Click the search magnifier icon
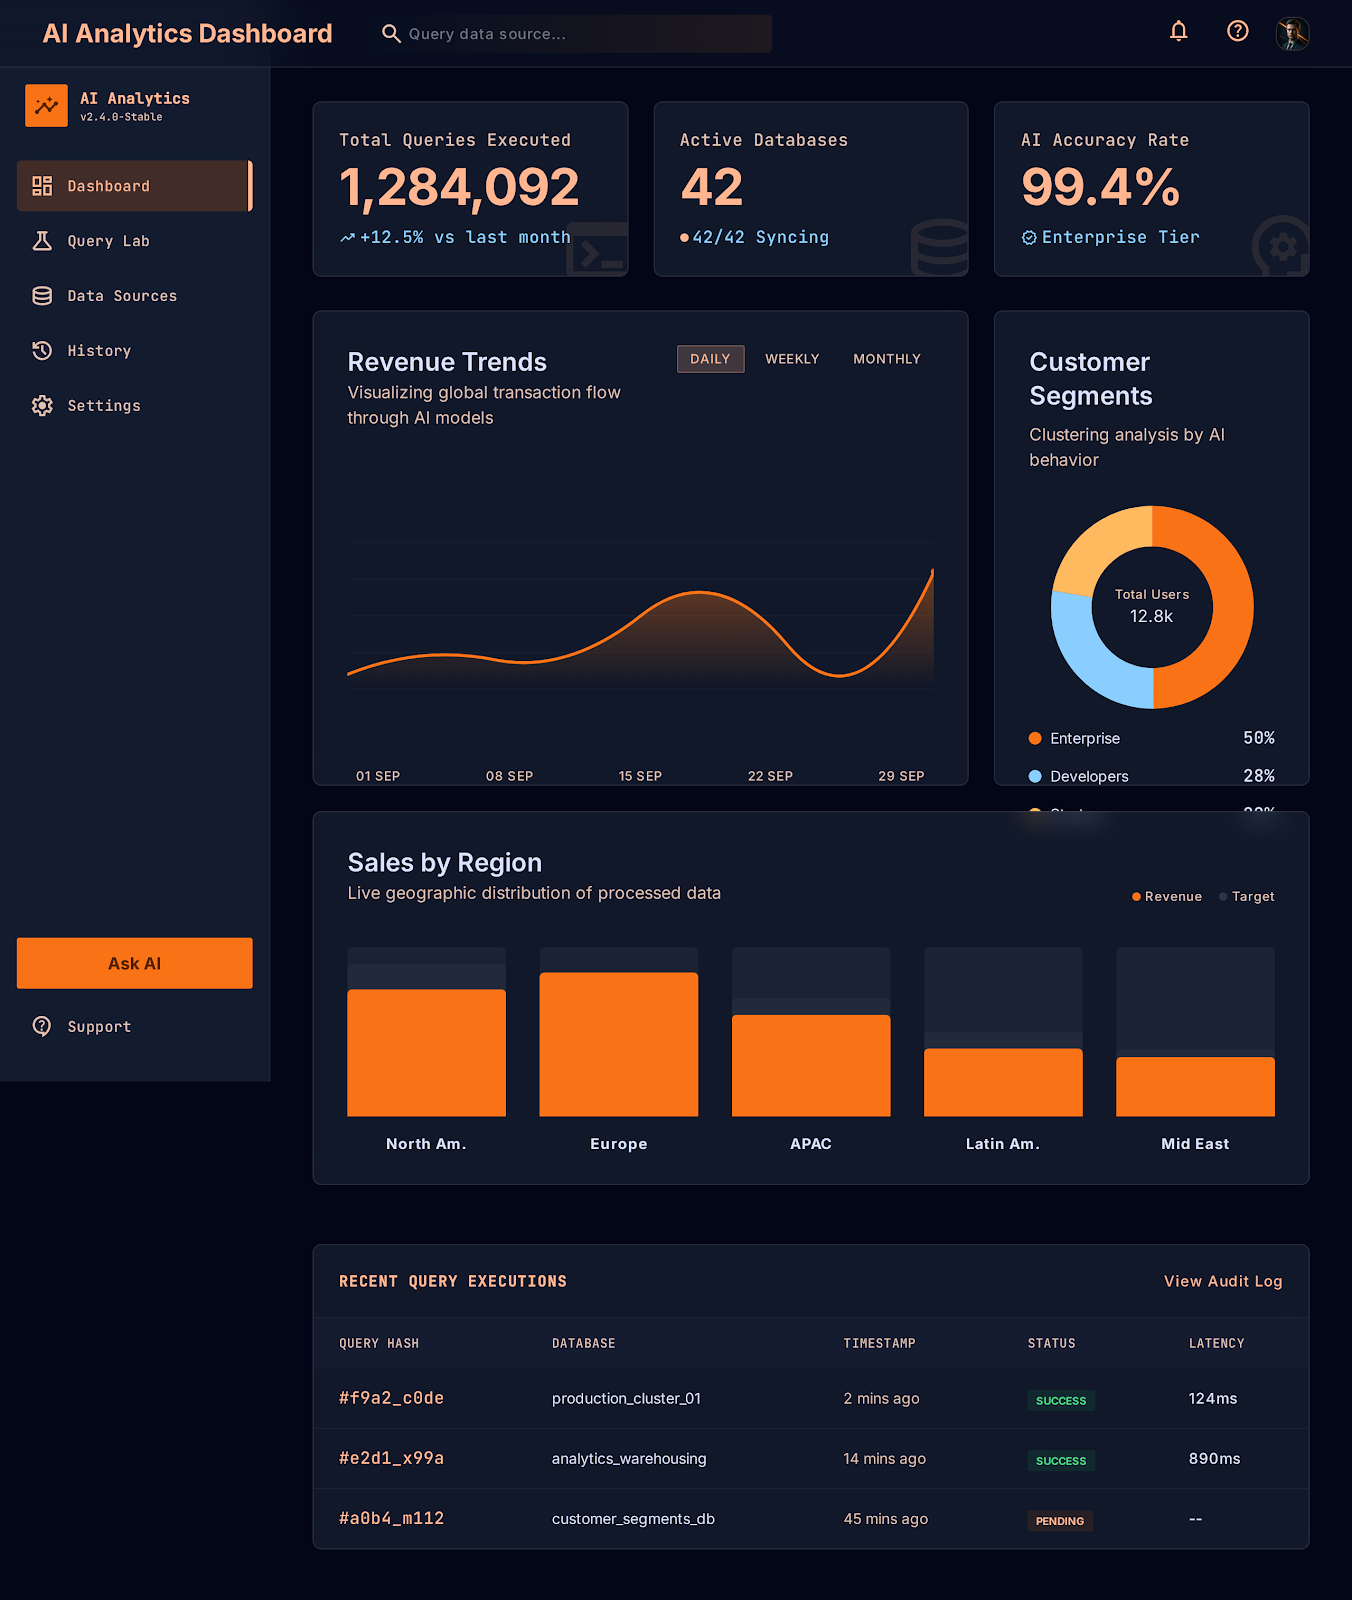 click(x=391, y=34)
